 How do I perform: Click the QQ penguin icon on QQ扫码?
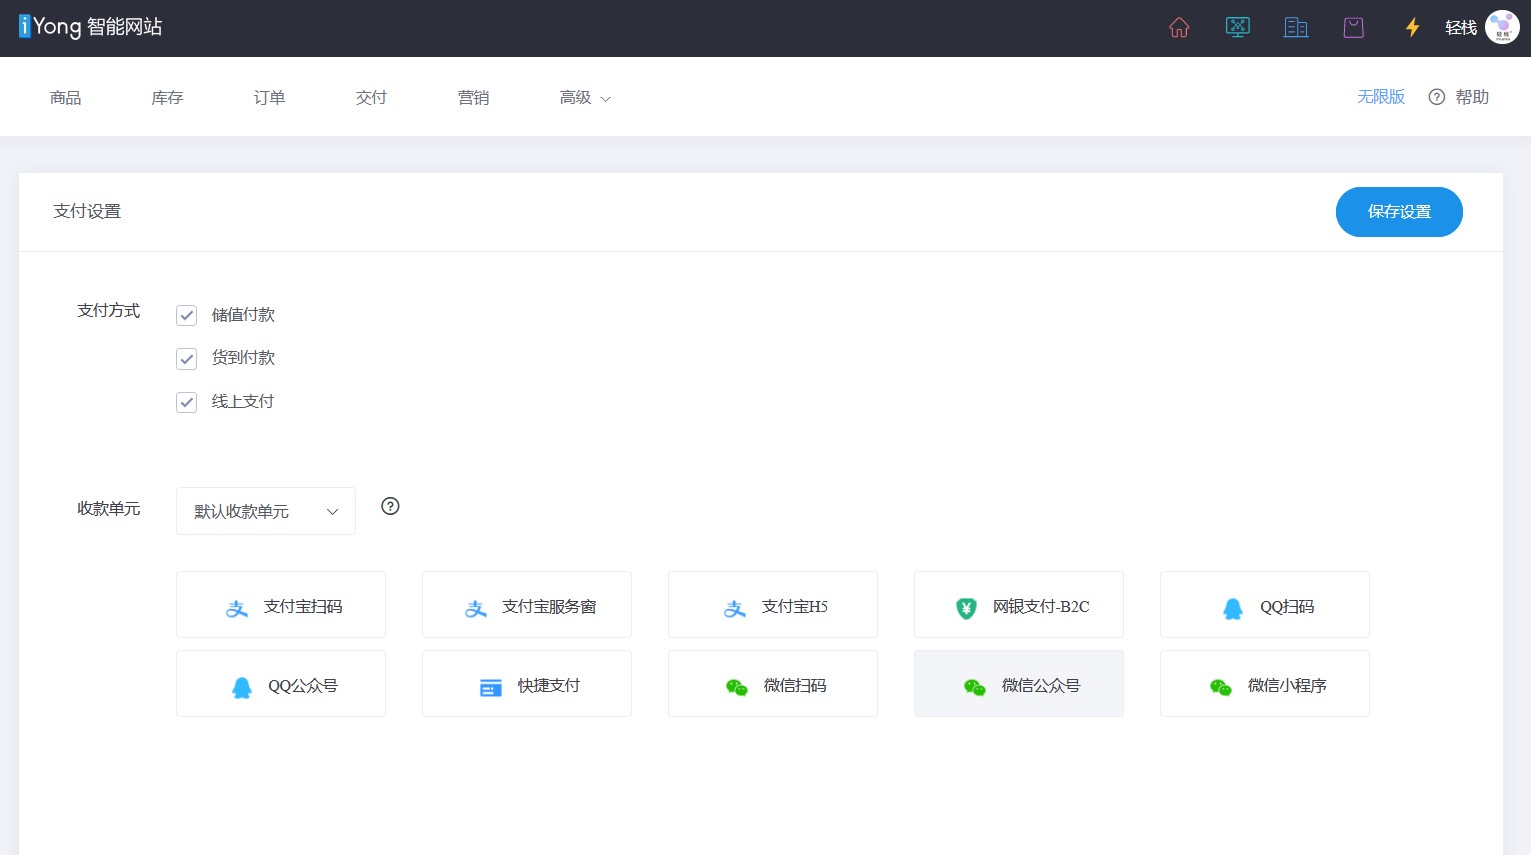tap(1233, 608)
